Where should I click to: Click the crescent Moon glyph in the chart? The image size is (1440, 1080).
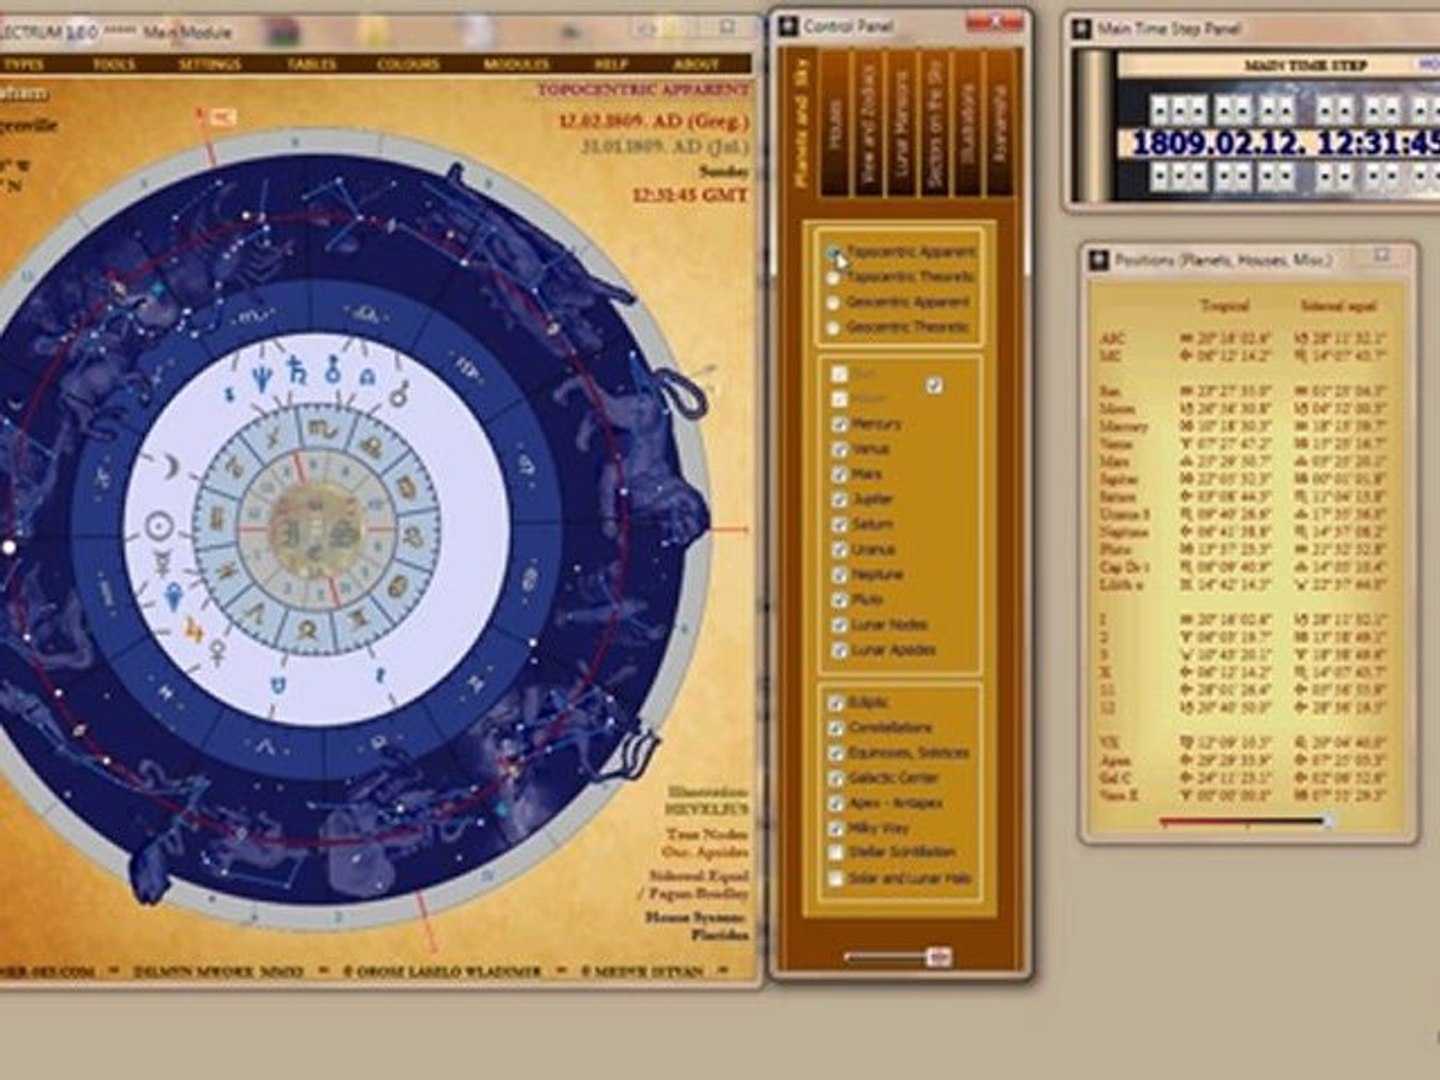171,465
